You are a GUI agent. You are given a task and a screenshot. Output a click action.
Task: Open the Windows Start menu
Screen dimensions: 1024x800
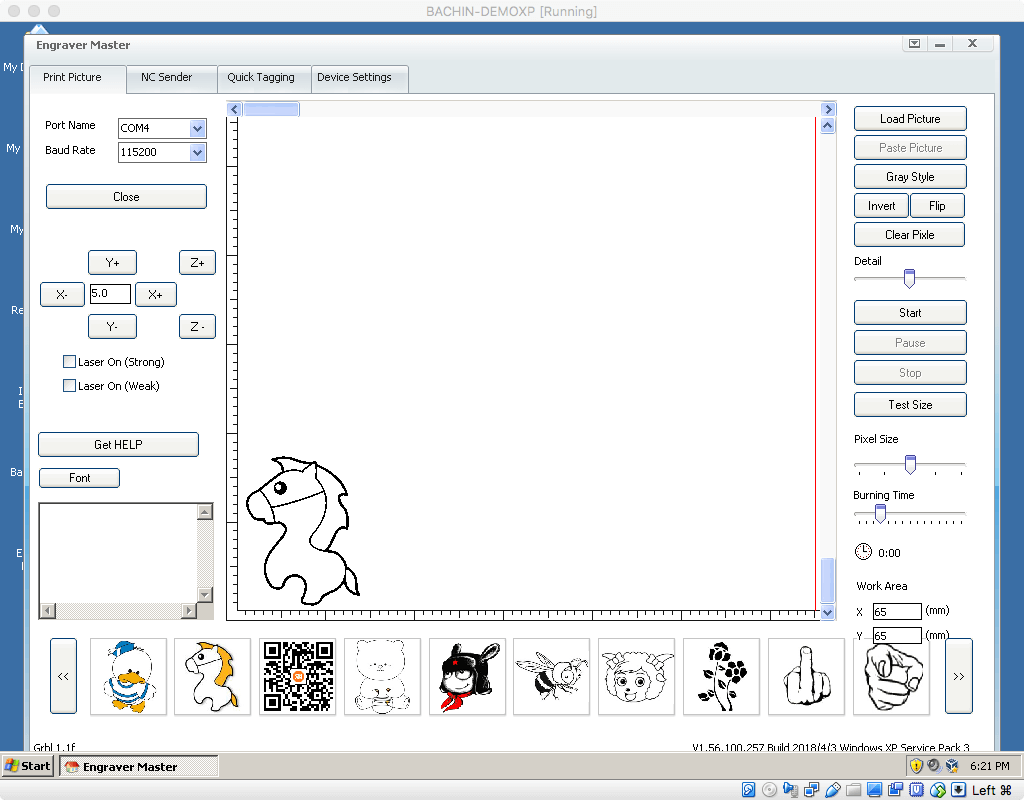[28, 766]
